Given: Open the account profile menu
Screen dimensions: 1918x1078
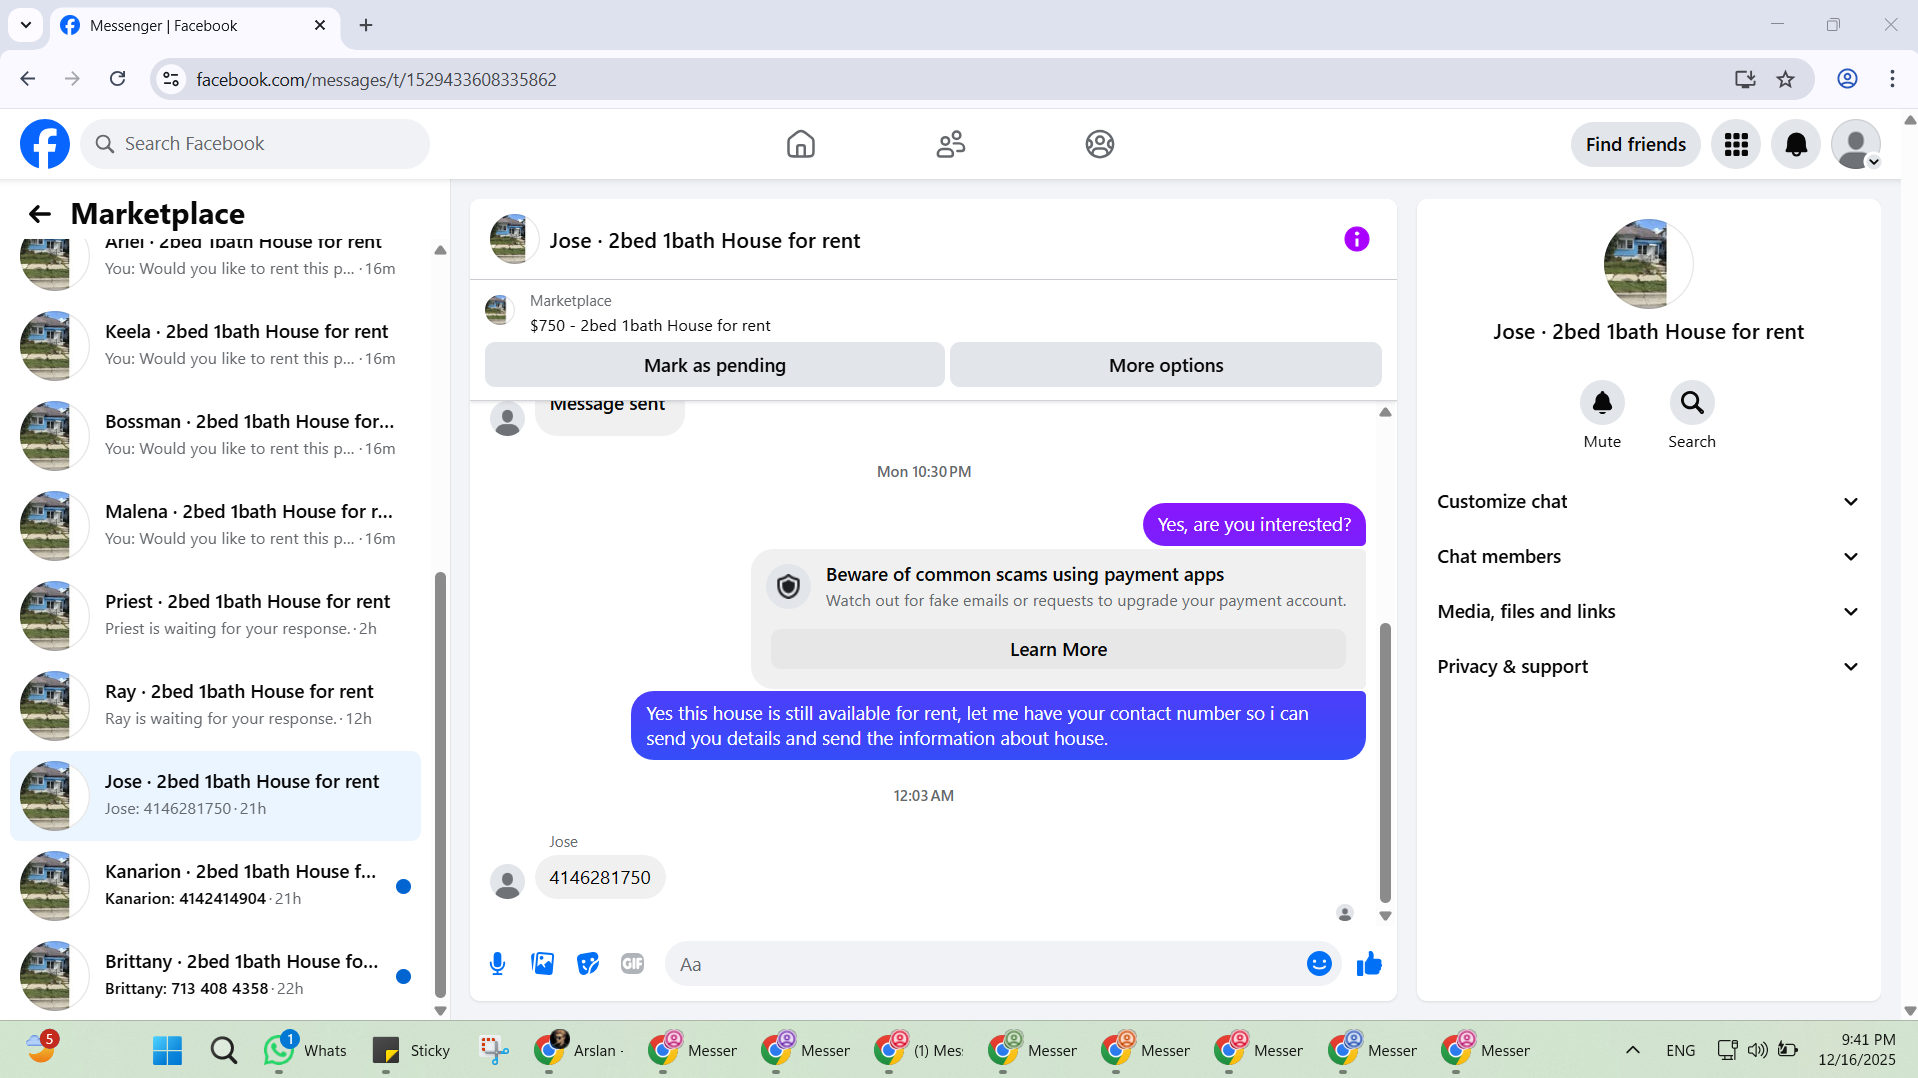Looking at the screenshot, I should point(1856,144).
